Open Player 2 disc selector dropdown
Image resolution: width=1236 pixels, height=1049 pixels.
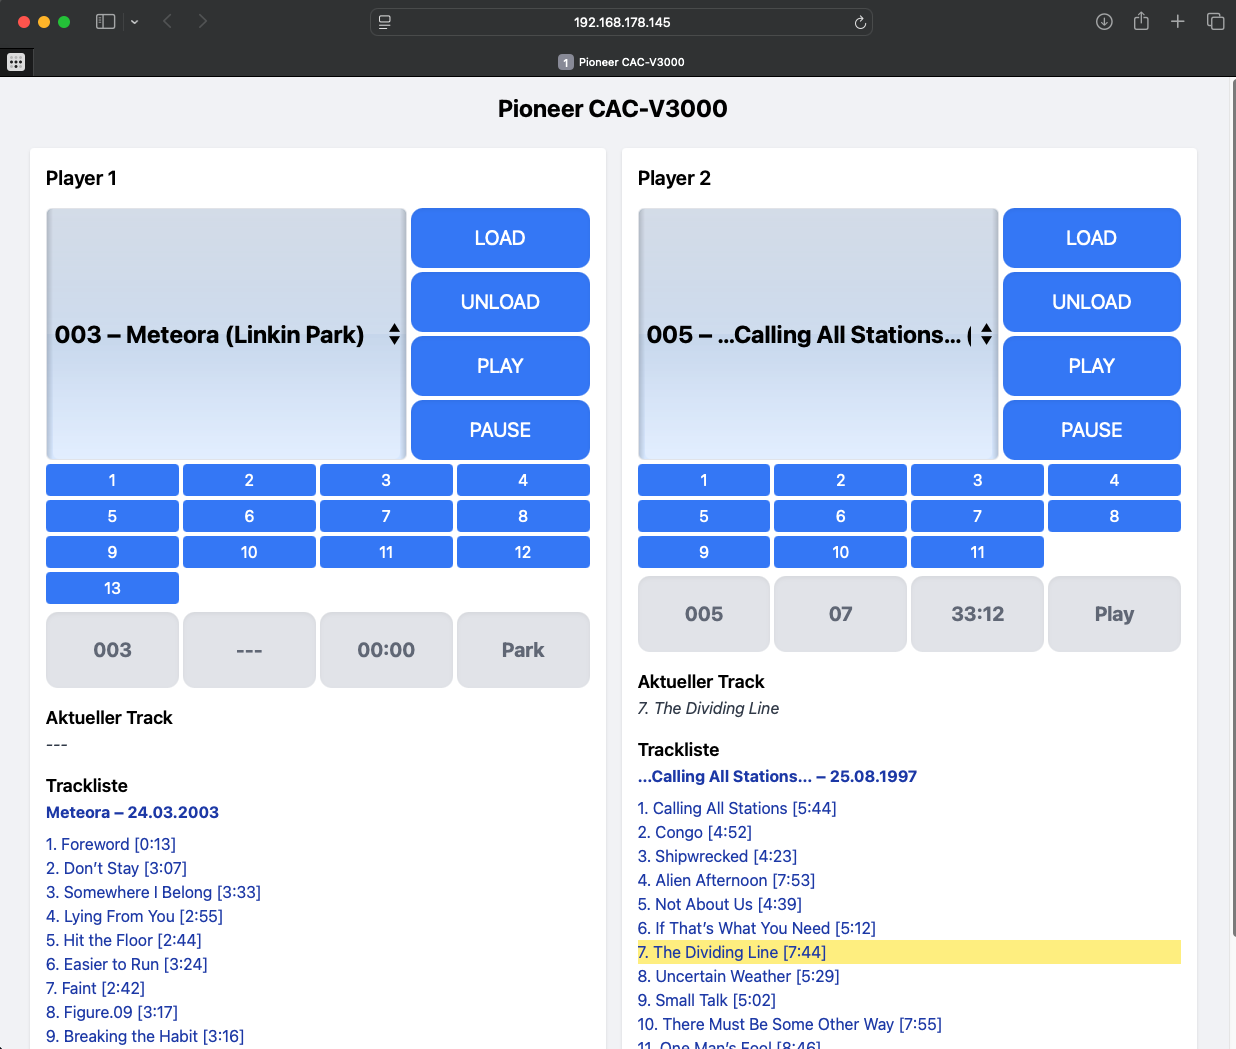point(818,334)
